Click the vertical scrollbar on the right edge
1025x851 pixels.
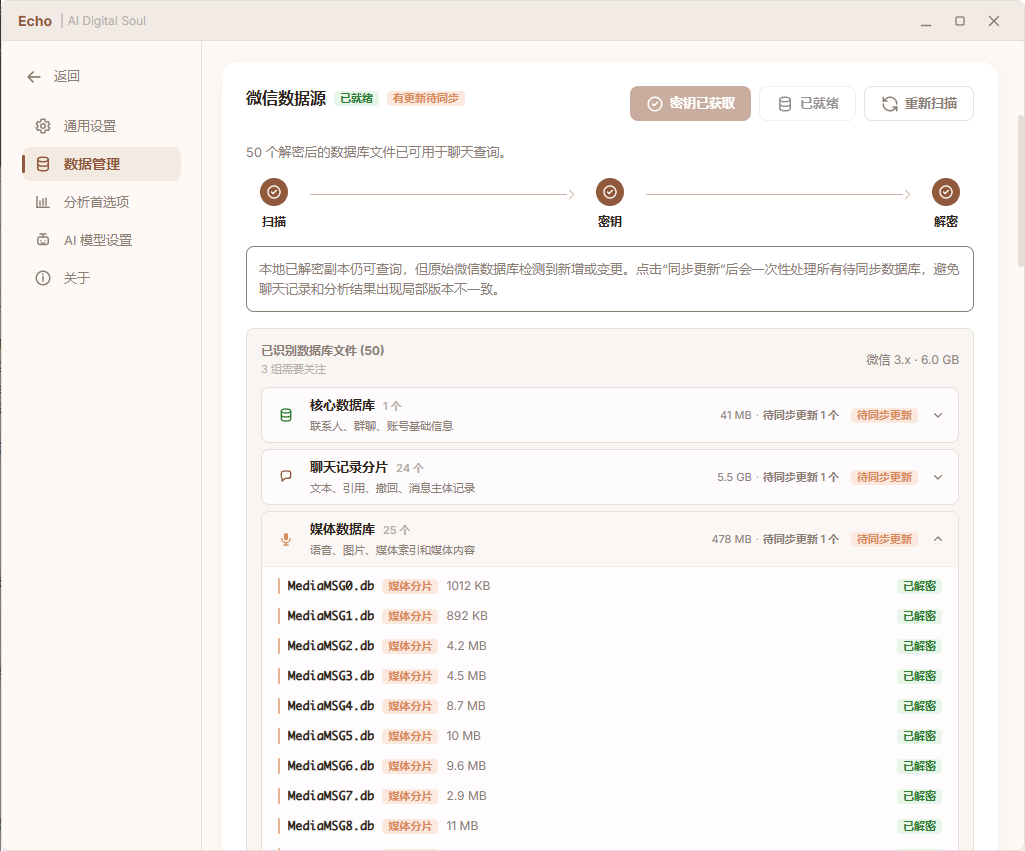point(1021,190)
